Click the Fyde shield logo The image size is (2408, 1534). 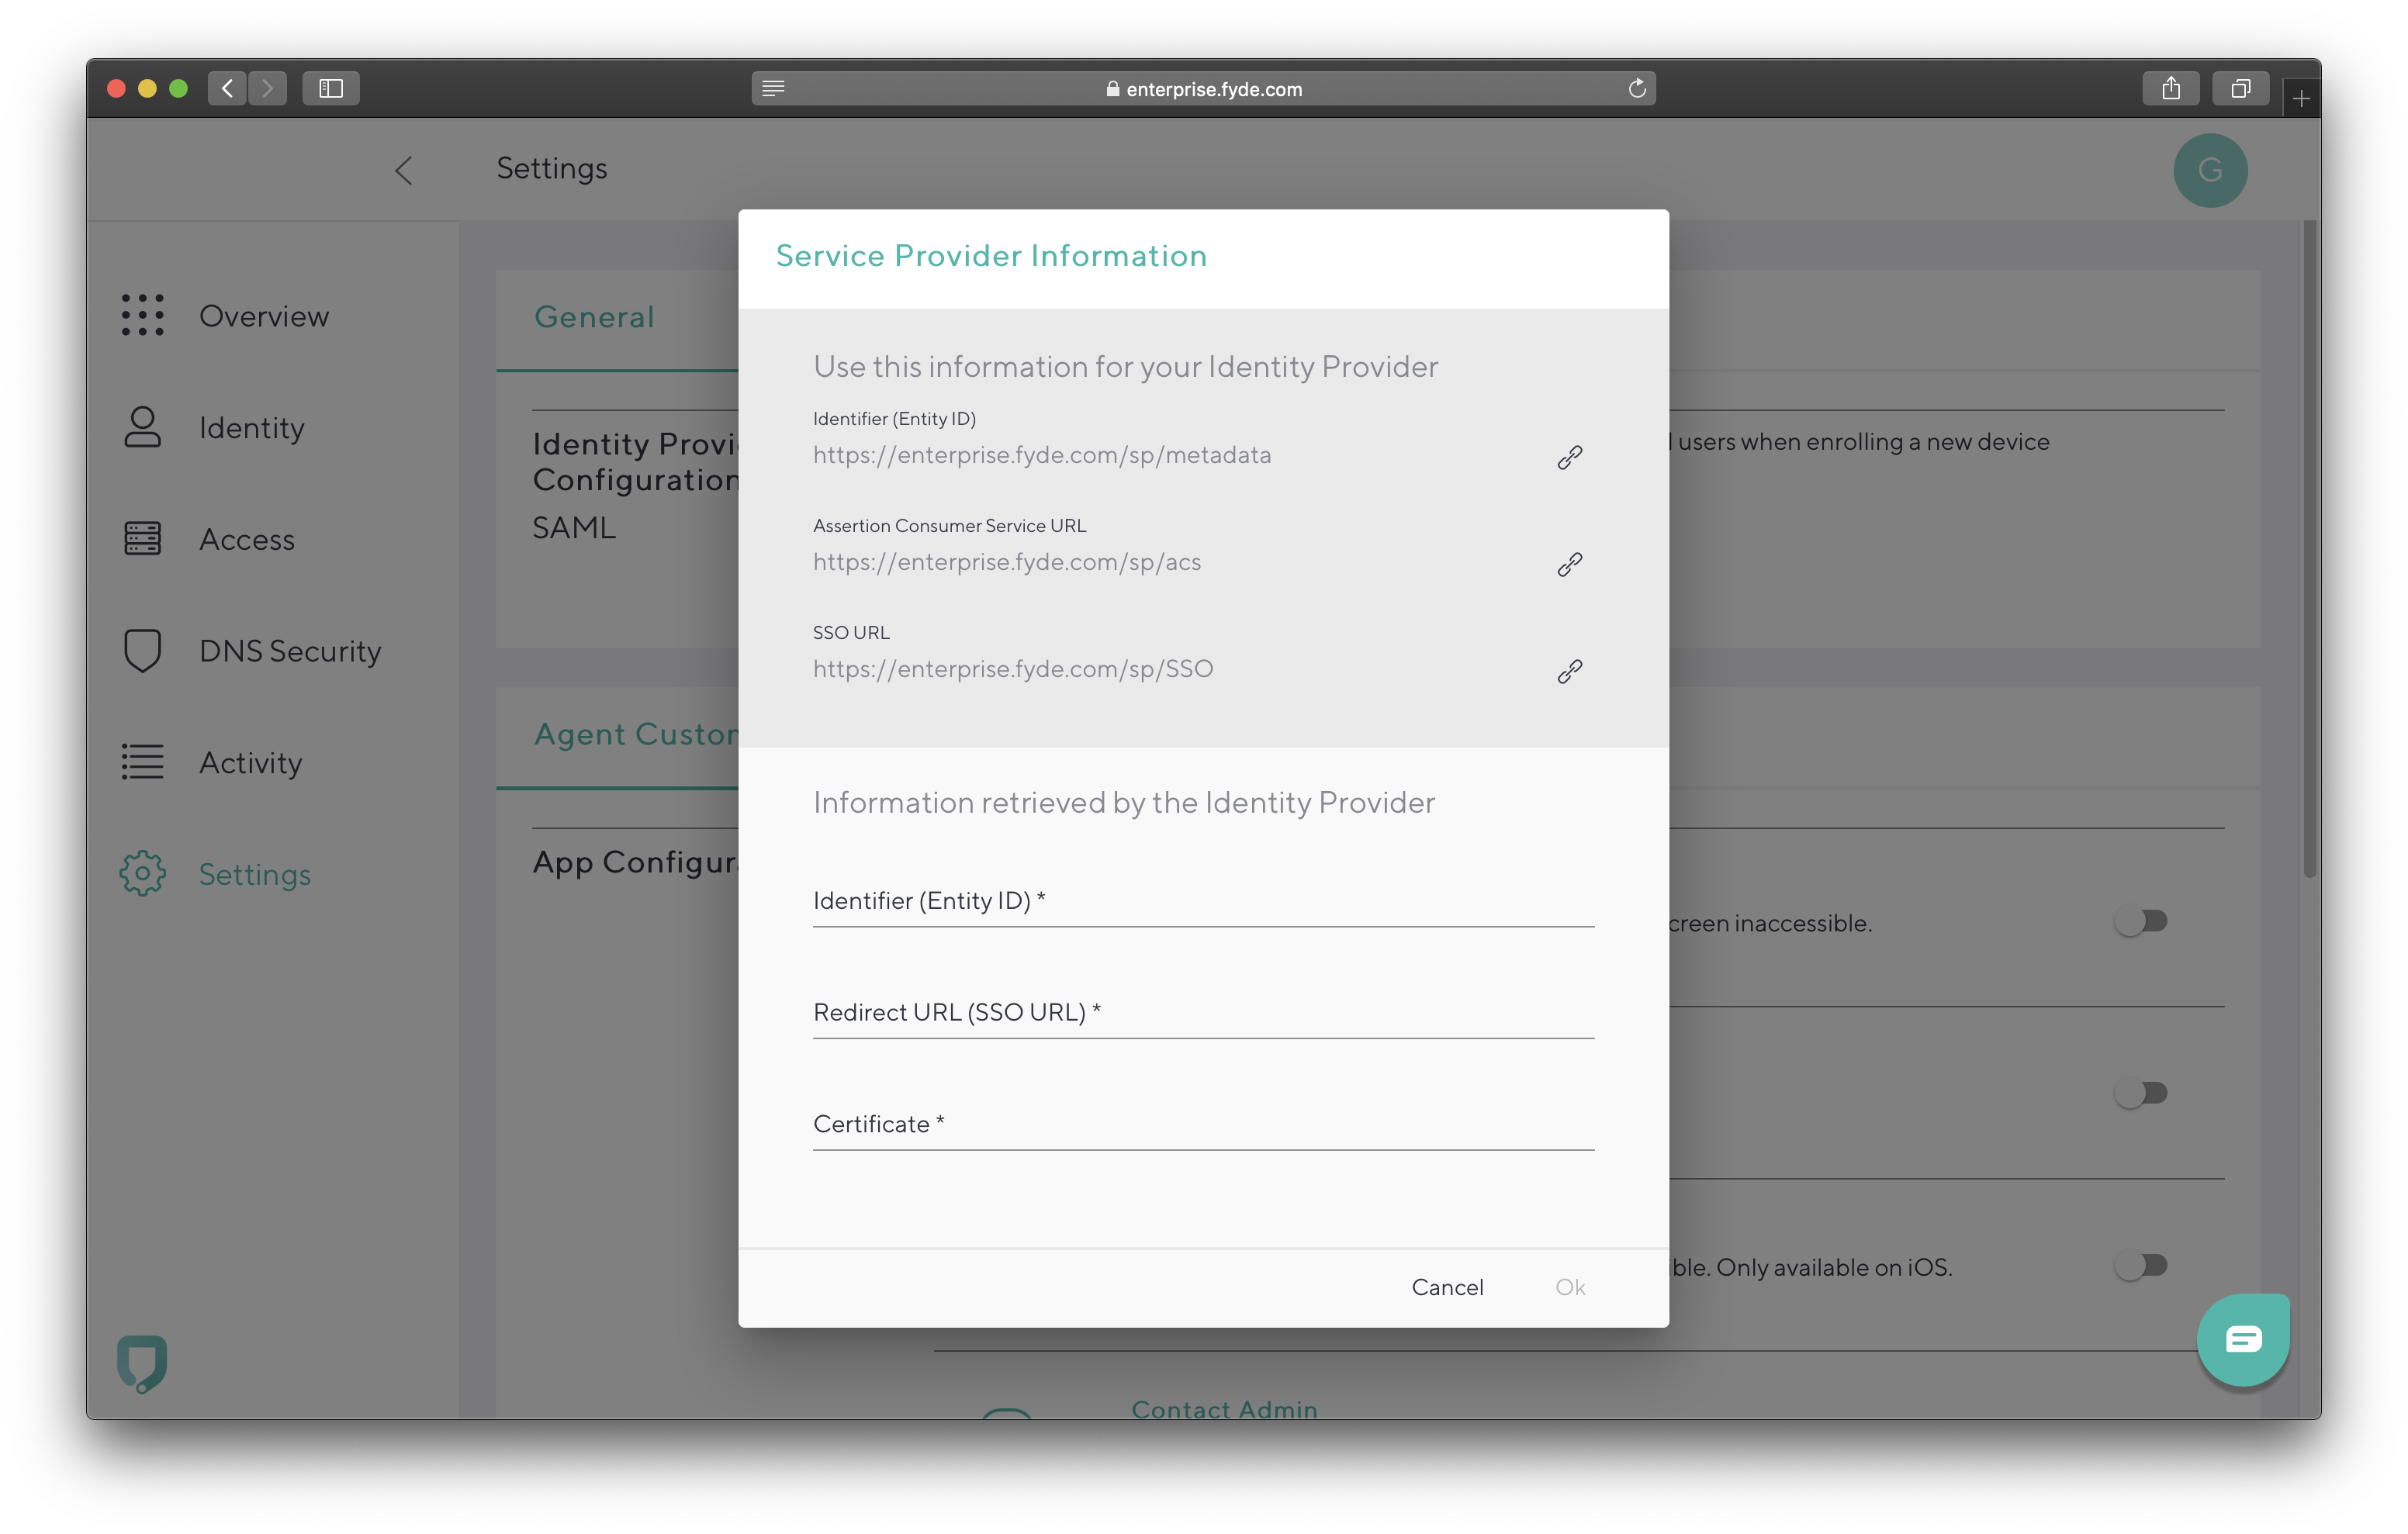[x=142, y=1363]
